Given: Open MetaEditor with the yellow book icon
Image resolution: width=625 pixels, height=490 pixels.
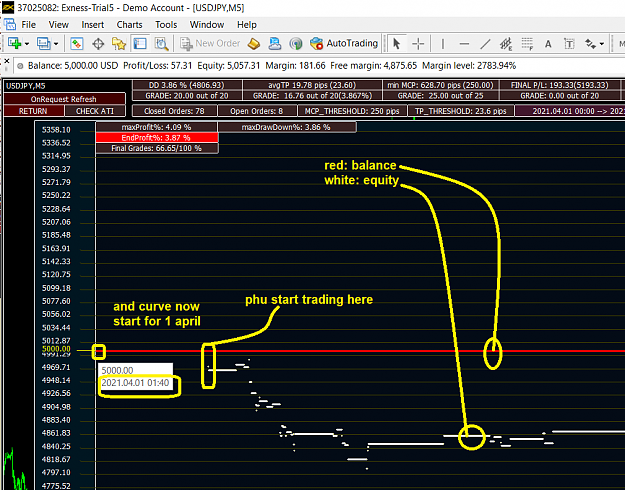Looking at the screenshot, I should (254, 43).
